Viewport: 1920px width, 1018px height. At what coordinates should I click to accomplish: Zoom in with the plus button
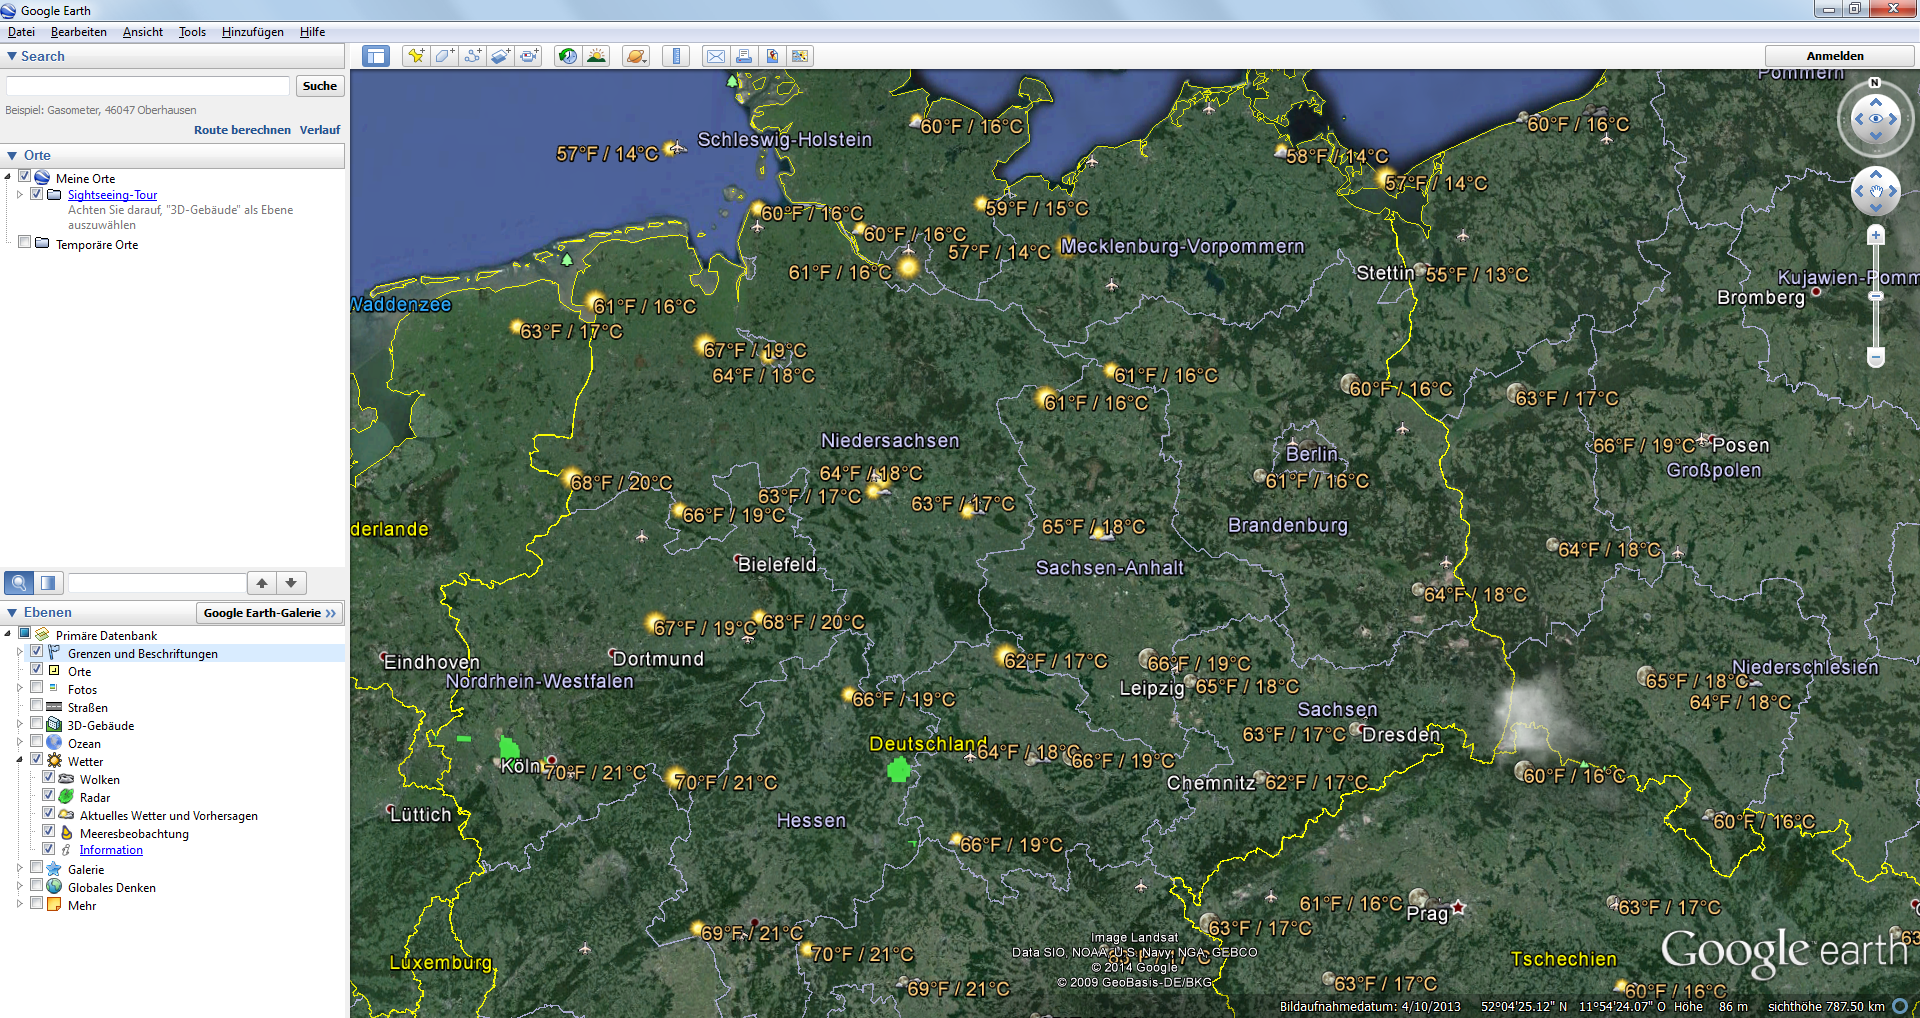[1876, 236]
